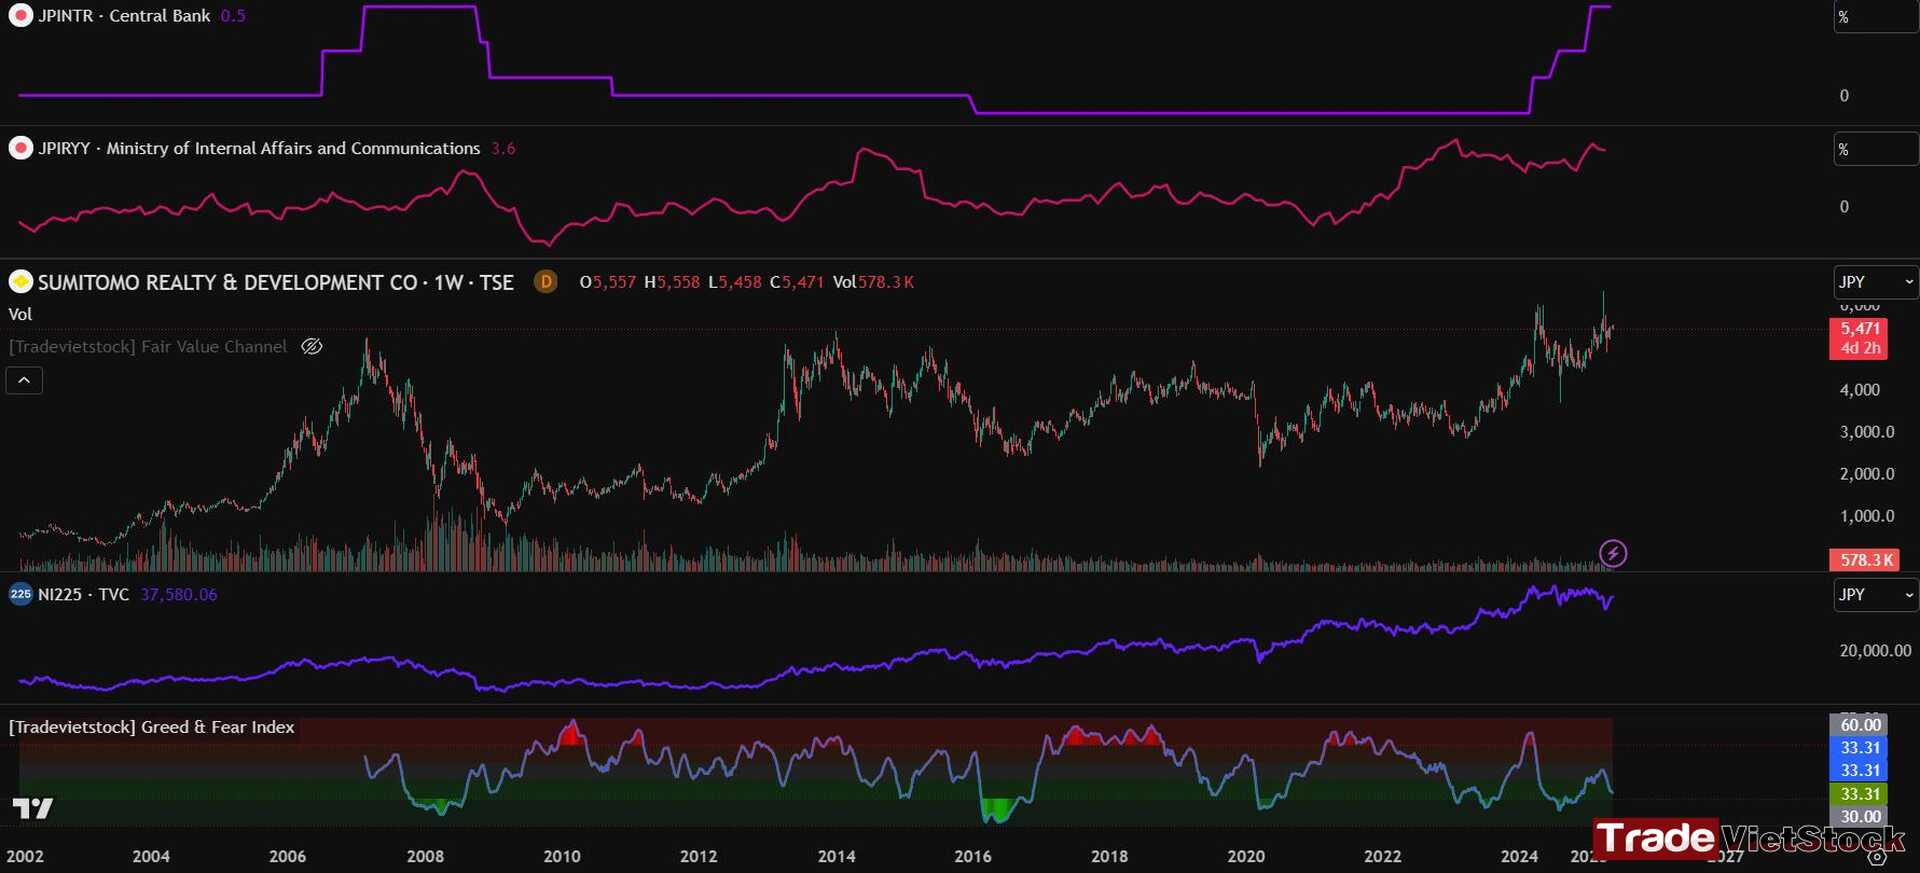Click the 2002 time axis label

click(25, 856)
